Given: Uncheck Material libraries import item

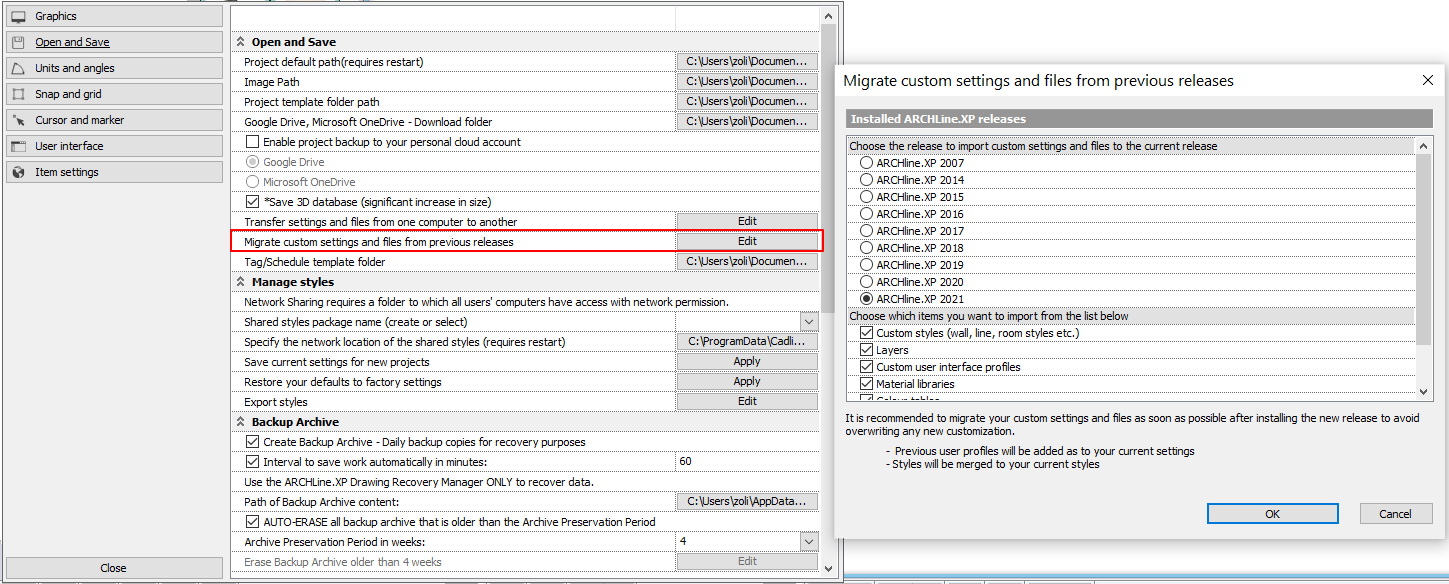Looking at the screenshot, I should [x=866, y=384].
